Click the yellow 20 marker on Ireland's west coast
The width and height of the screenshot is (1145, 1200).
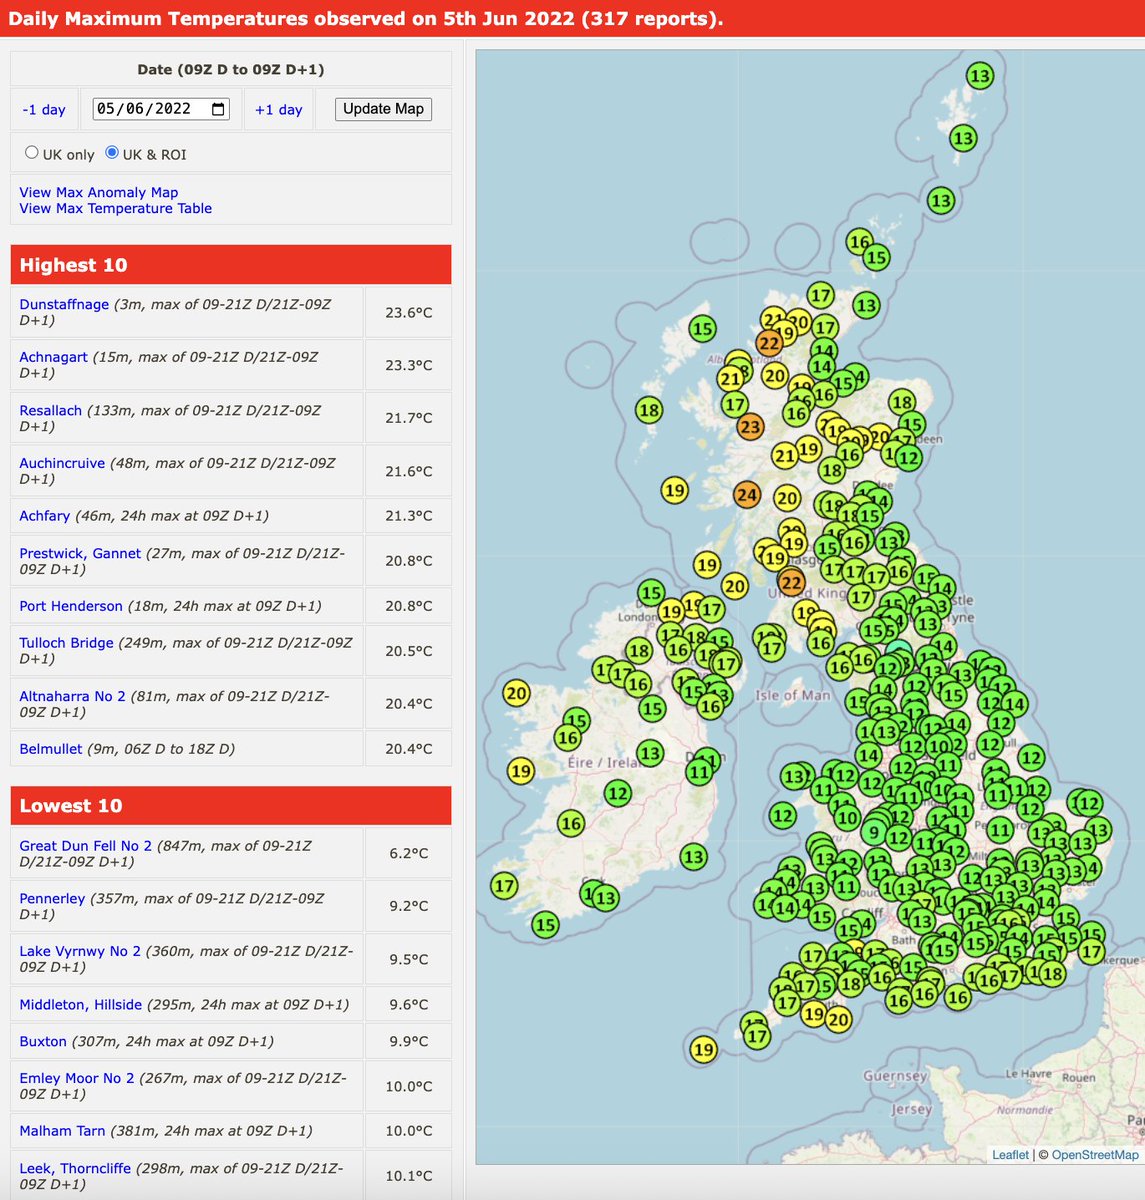point(516,693)
